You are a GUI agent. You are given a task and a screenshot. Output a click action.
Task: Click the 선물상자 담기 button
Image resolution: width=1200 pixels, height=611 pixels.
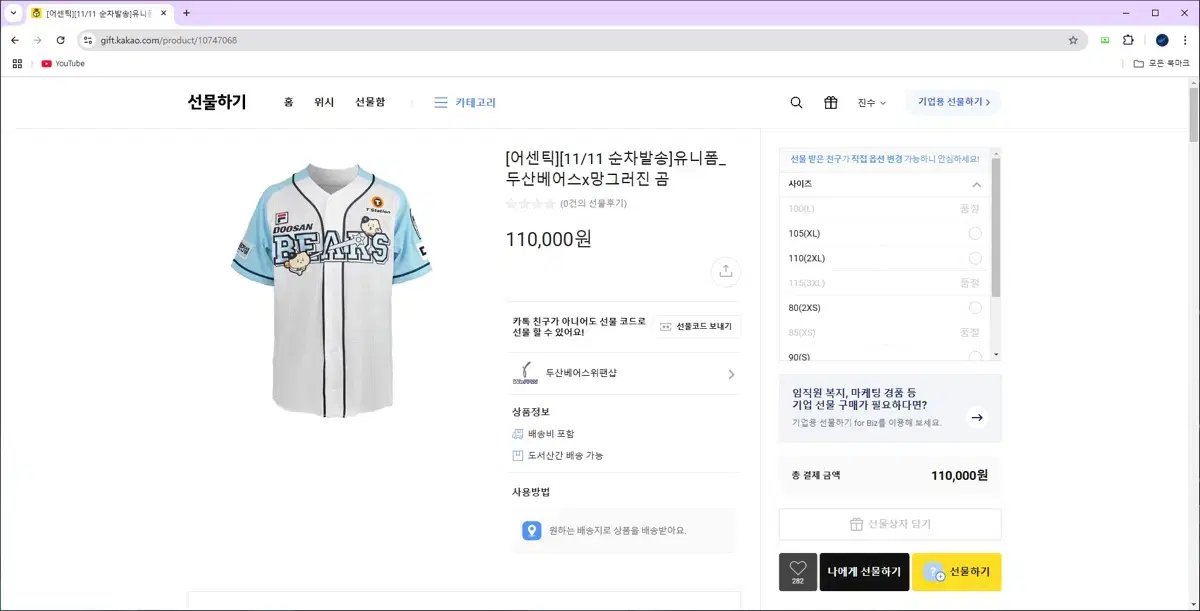(890, 524)
